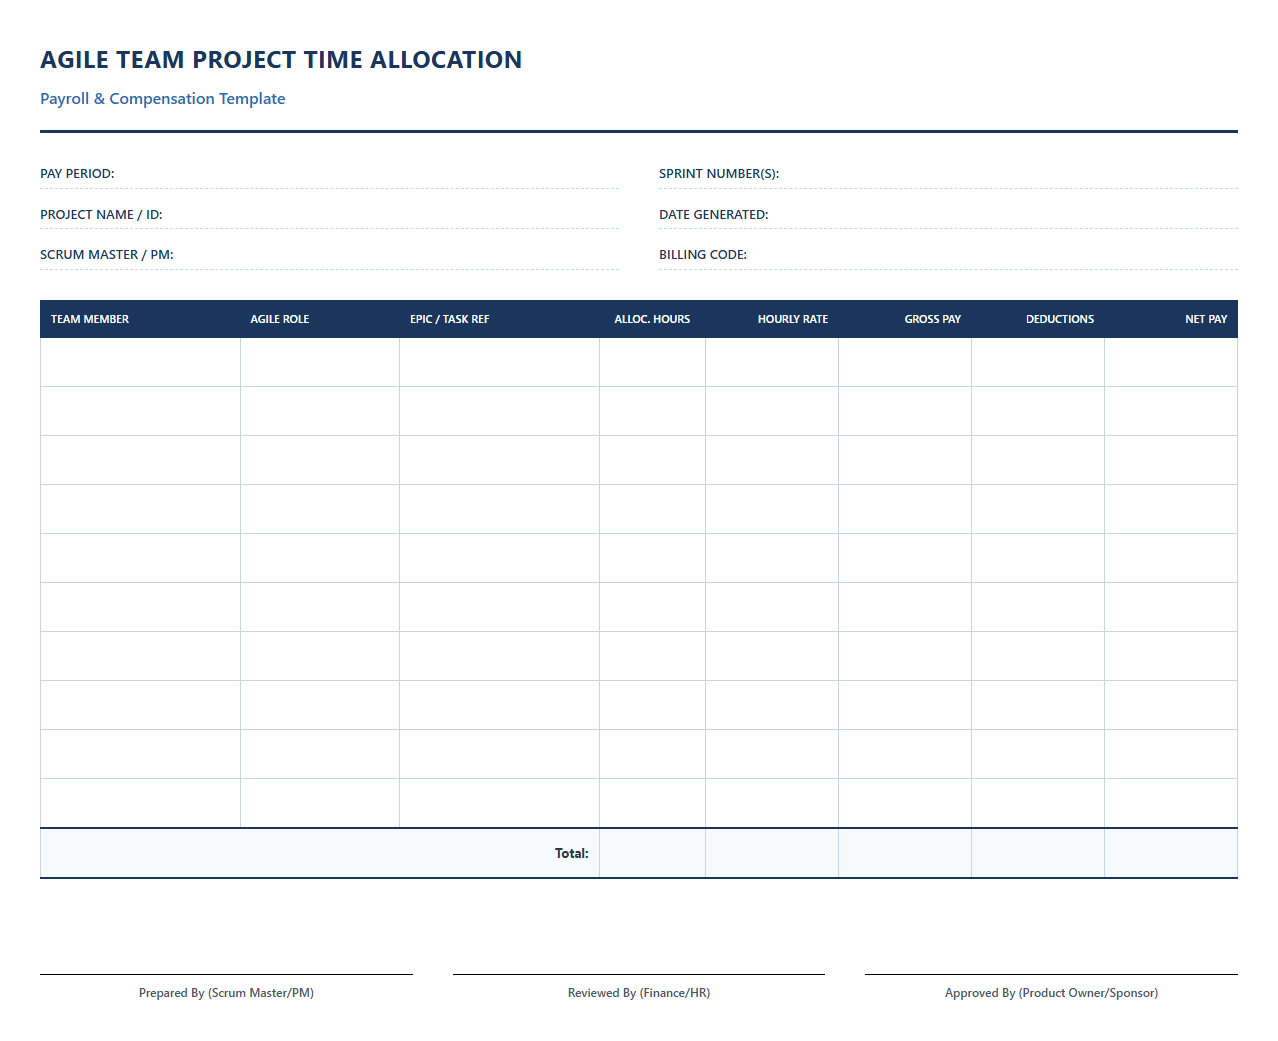Click the Project Name / ID field
1278x1041 pixels.
(329, 215)
